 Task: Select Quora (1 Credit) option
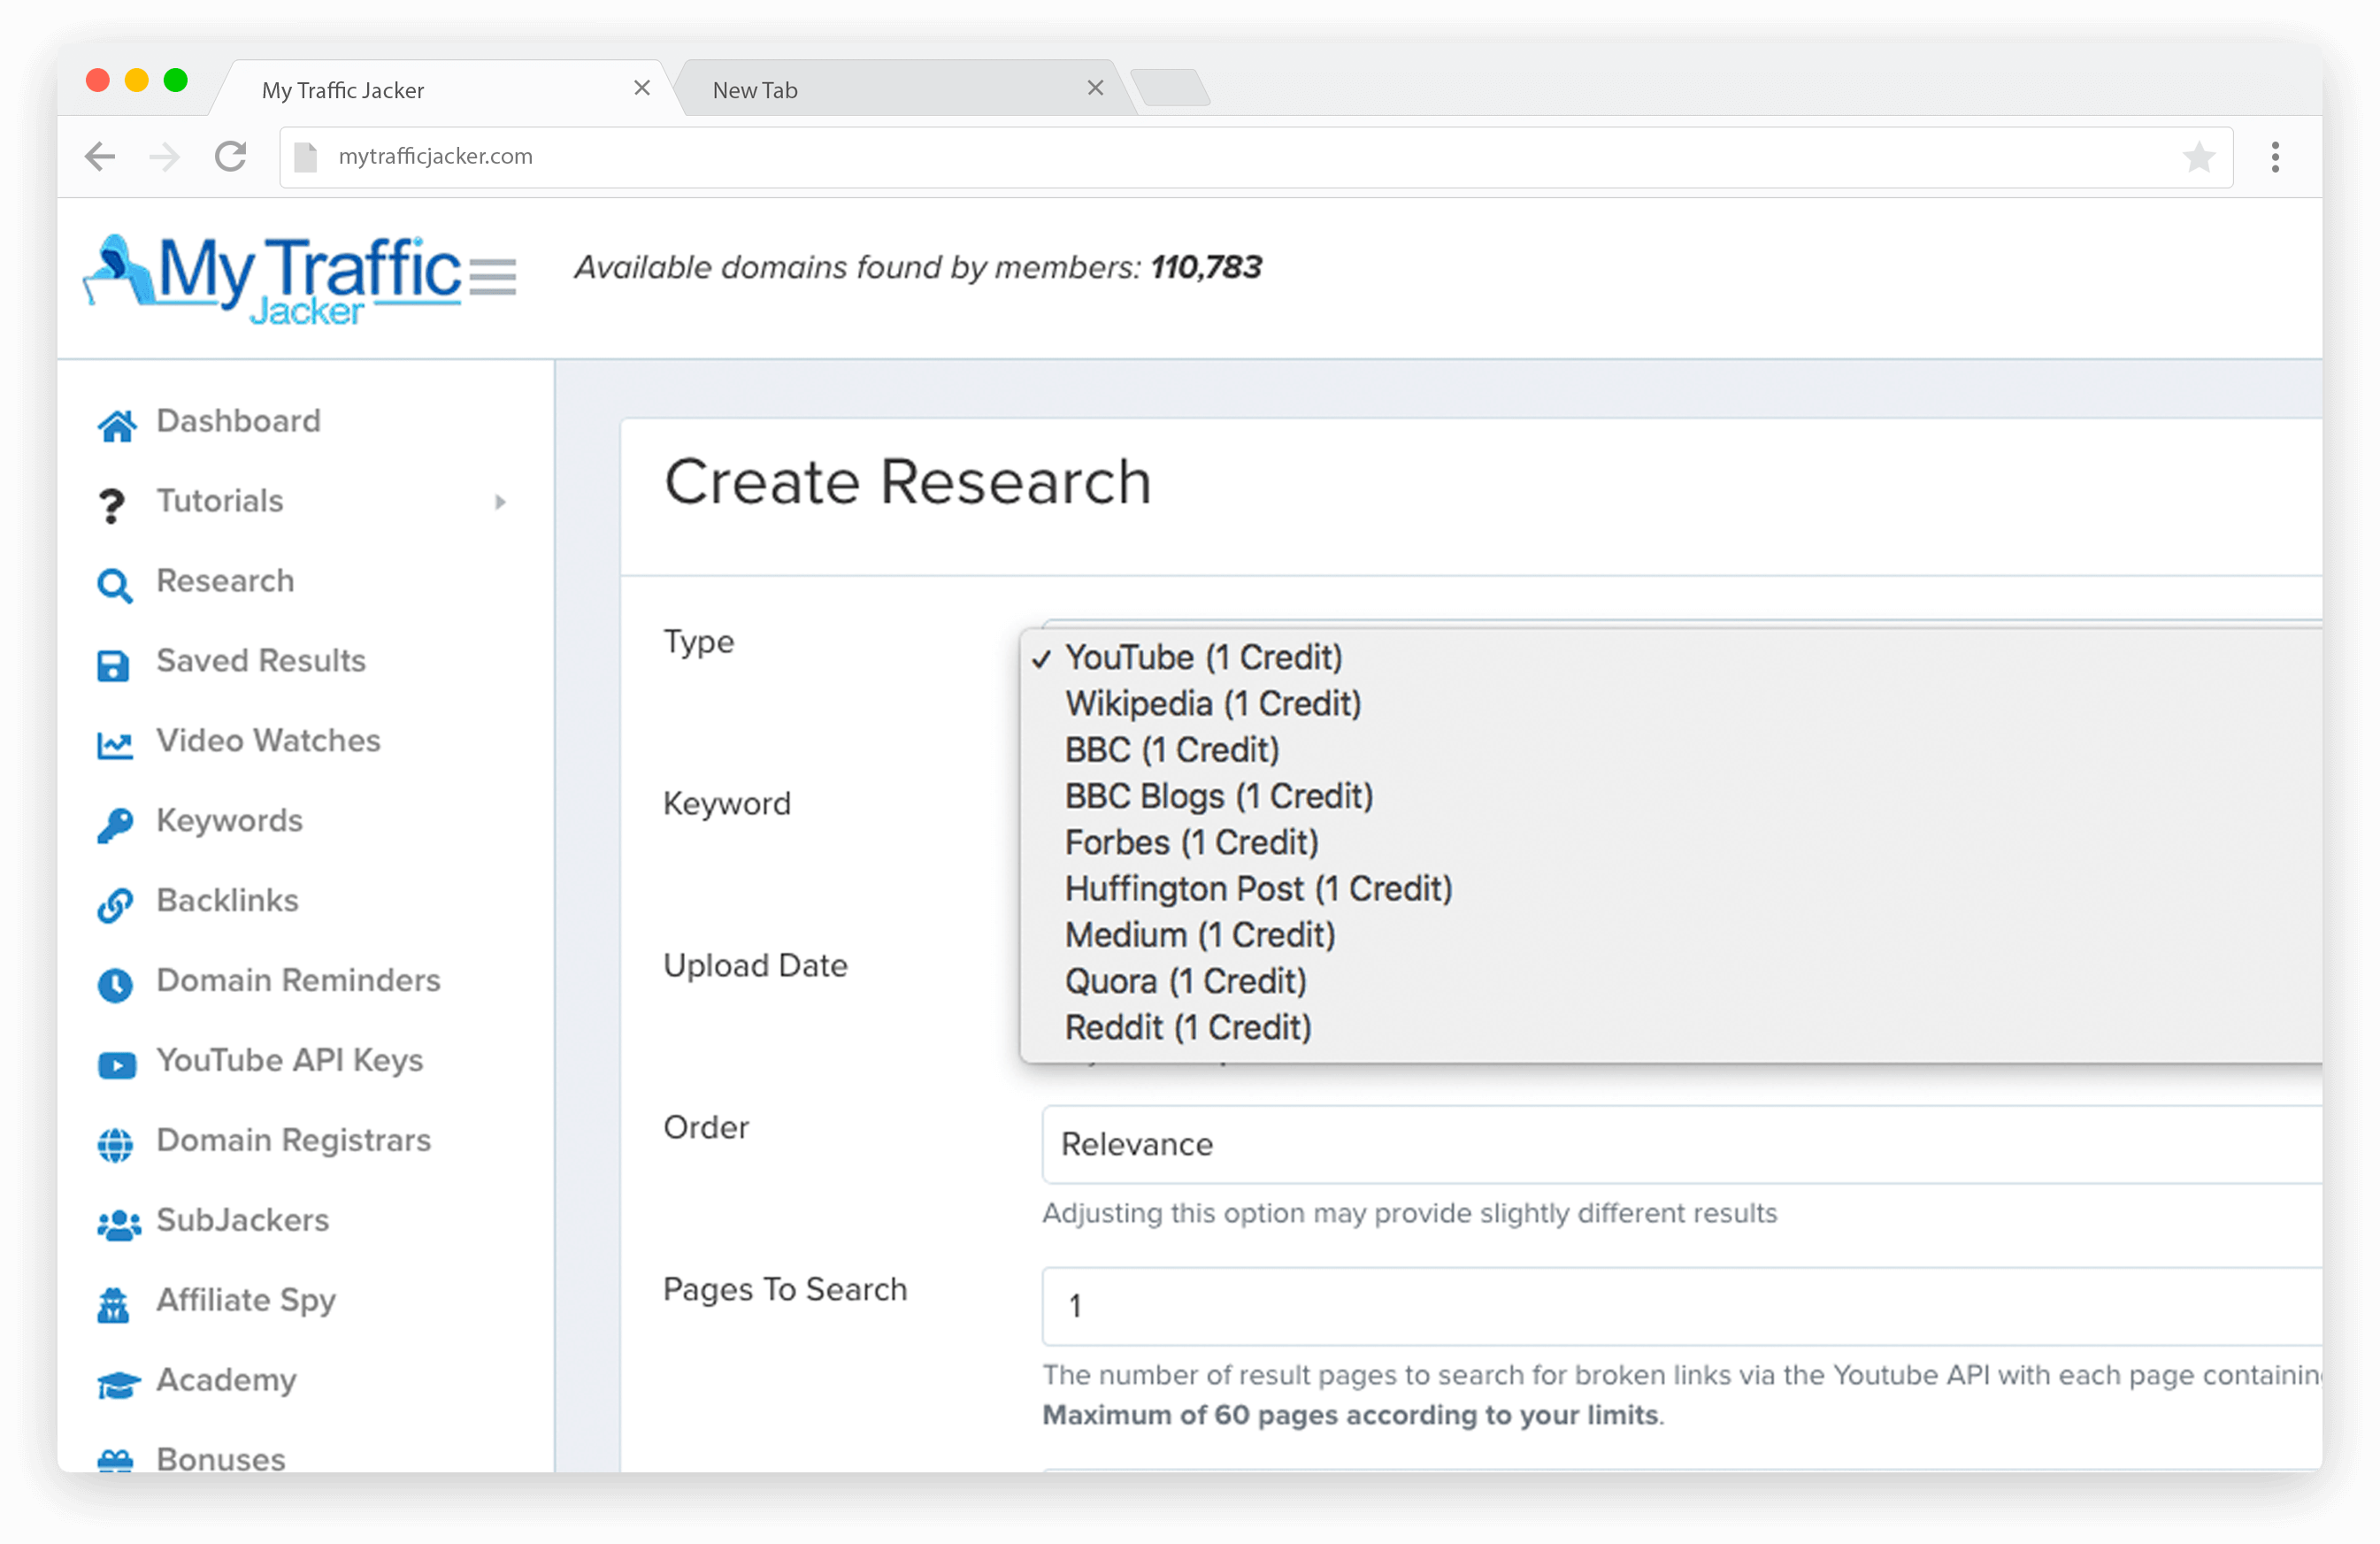[x=1670, y=981]
